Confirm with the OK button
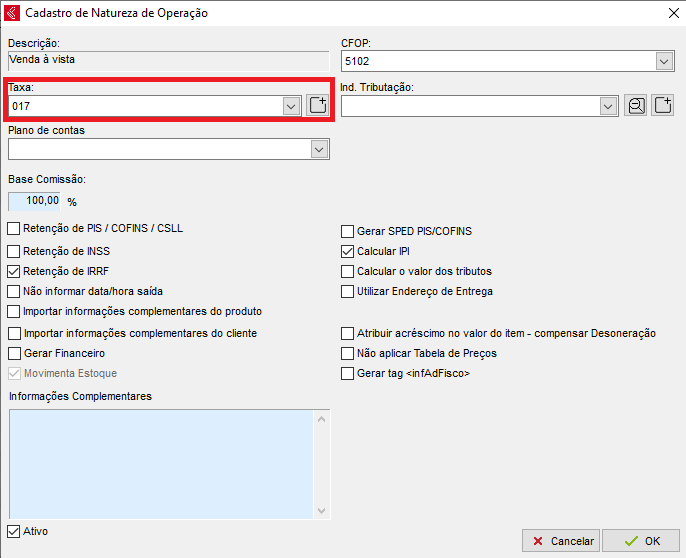The image size is (686, 558). 640,541
